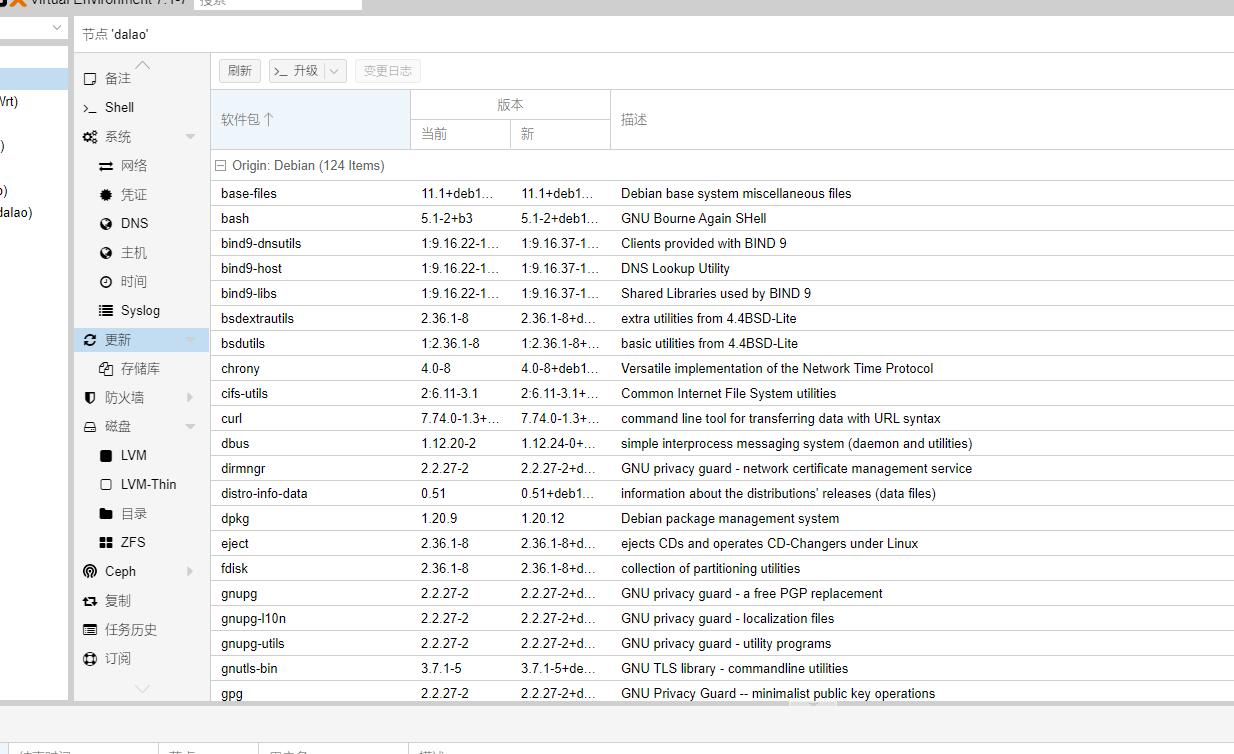Select the bind9-dnsutils package row
Viewport: 1234px width, 754px height.
click(x=722, y=243)
